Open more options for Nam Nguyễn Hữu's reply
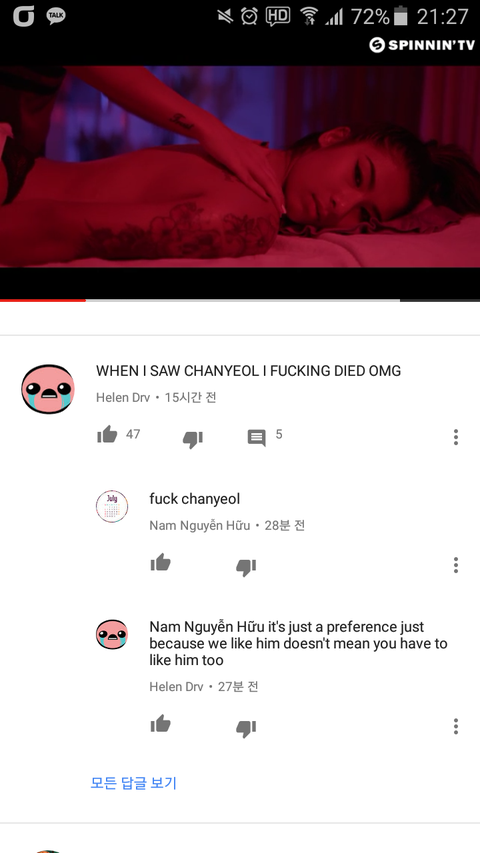480x853 pixels. coord(456,565)
